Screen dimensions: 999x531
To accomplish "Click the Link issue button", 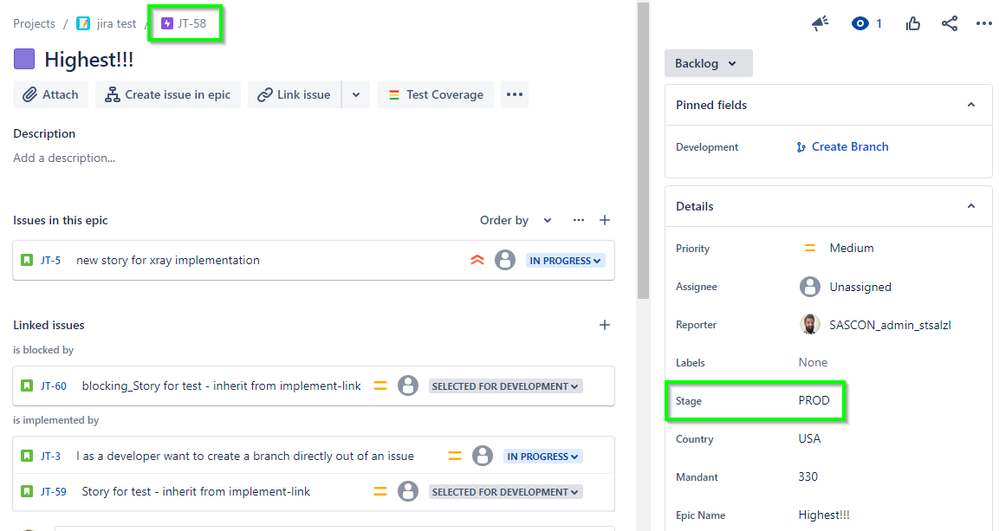I will tap(294, 94).
